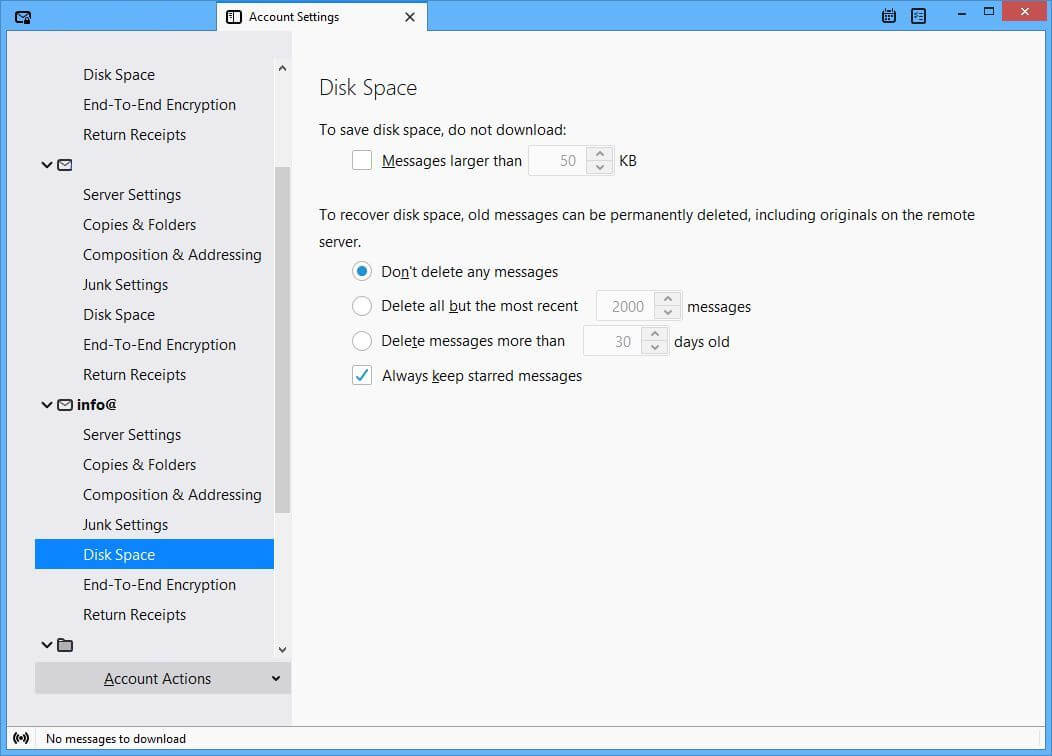
Task: Switch to the Account Settings tab
Action: coord(322,17)
